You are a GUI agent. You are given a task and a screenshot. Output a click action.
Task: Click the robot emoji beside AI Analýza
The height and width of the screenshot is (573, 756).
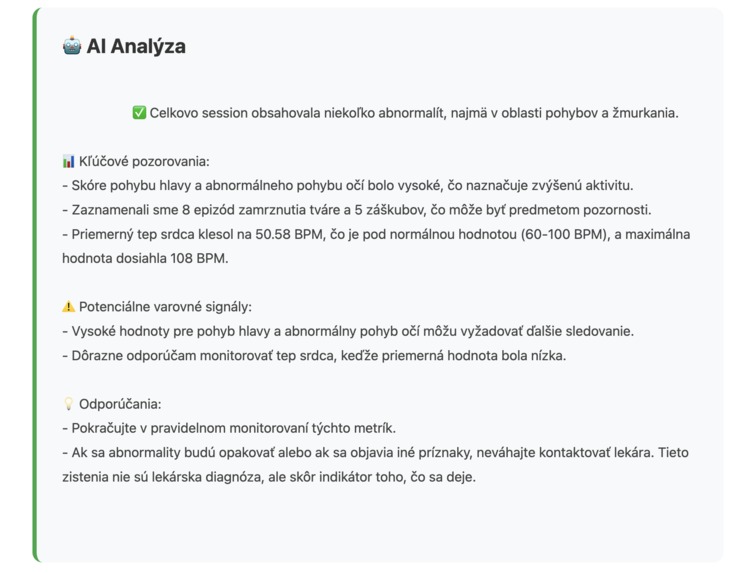(x=71, y=46)
